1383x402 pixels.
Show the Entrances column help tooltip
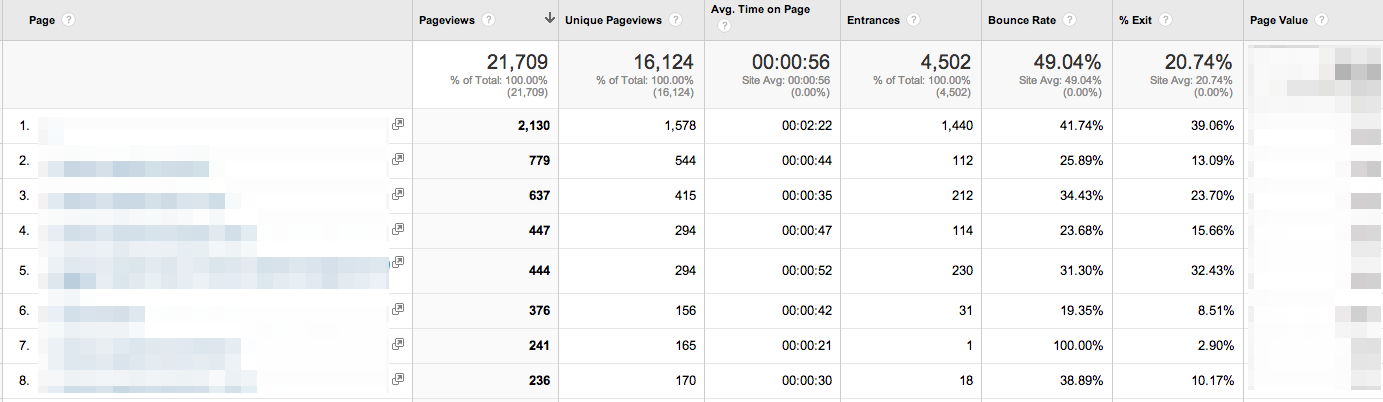pos(914,20)
